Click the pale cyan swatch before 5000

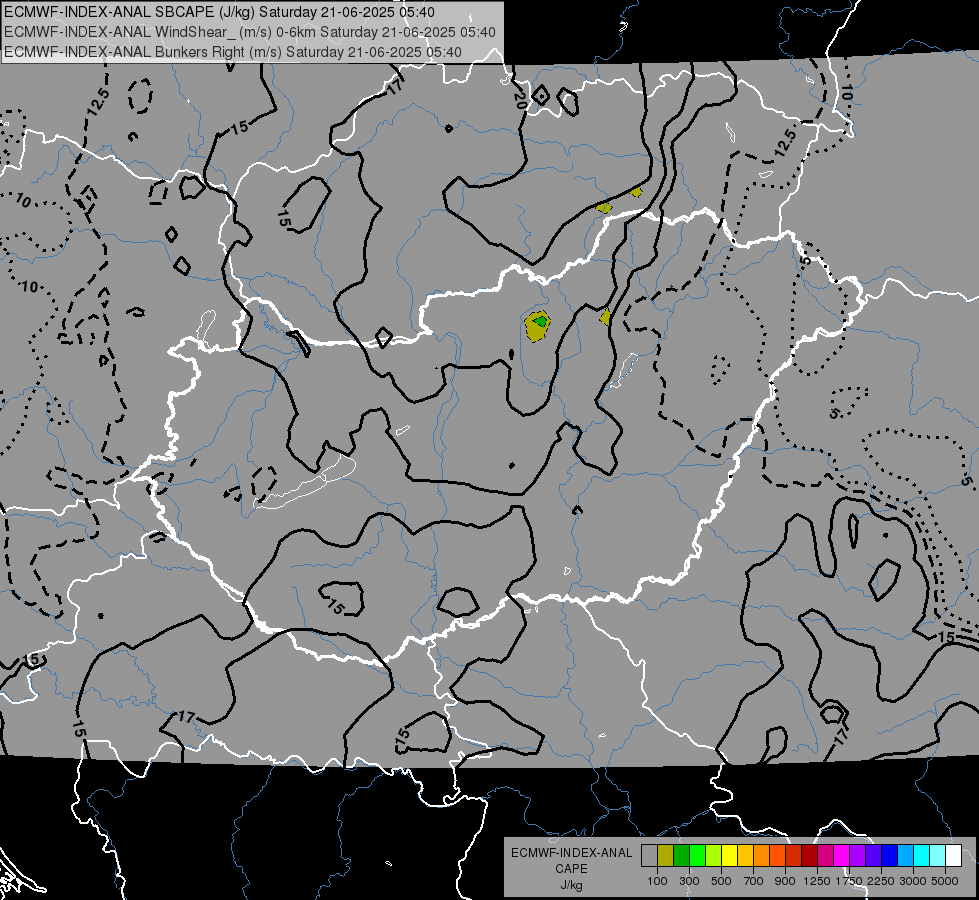(x=938, y=855)
